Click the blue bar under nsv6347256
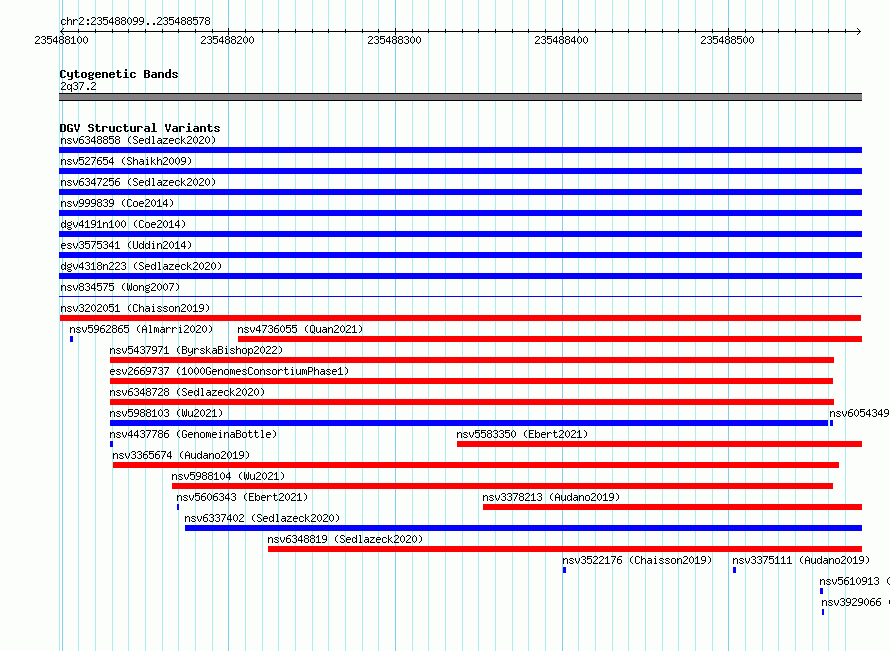The width and height of the screenshot is (890, 651). 460,192
